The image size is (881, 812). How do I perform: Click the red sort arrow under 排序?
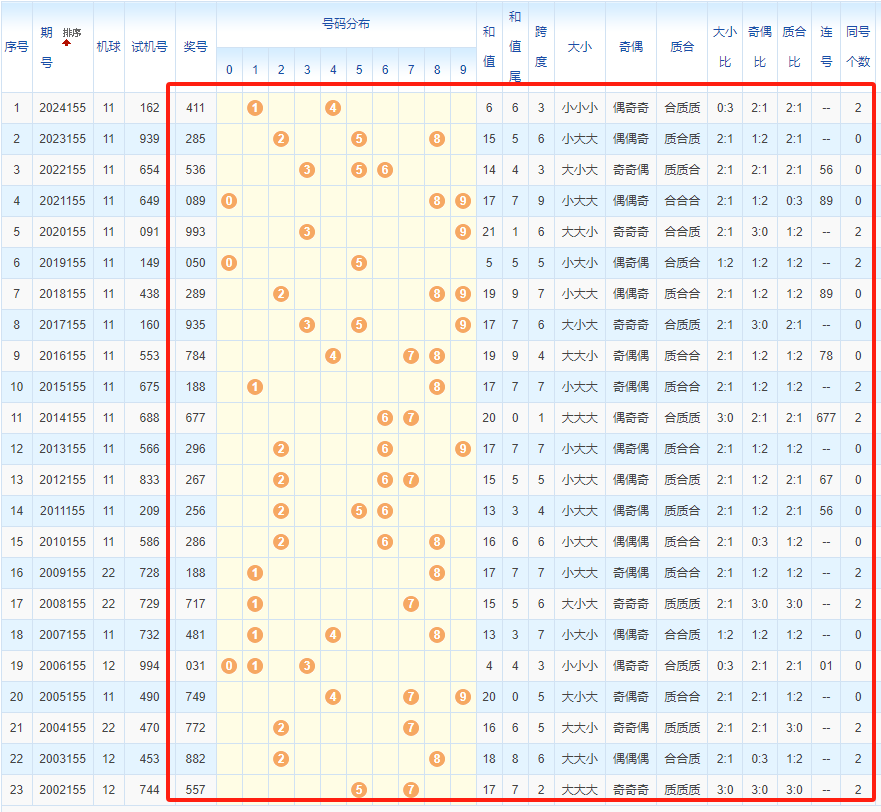pyautogui.click(x=67, y=44)
